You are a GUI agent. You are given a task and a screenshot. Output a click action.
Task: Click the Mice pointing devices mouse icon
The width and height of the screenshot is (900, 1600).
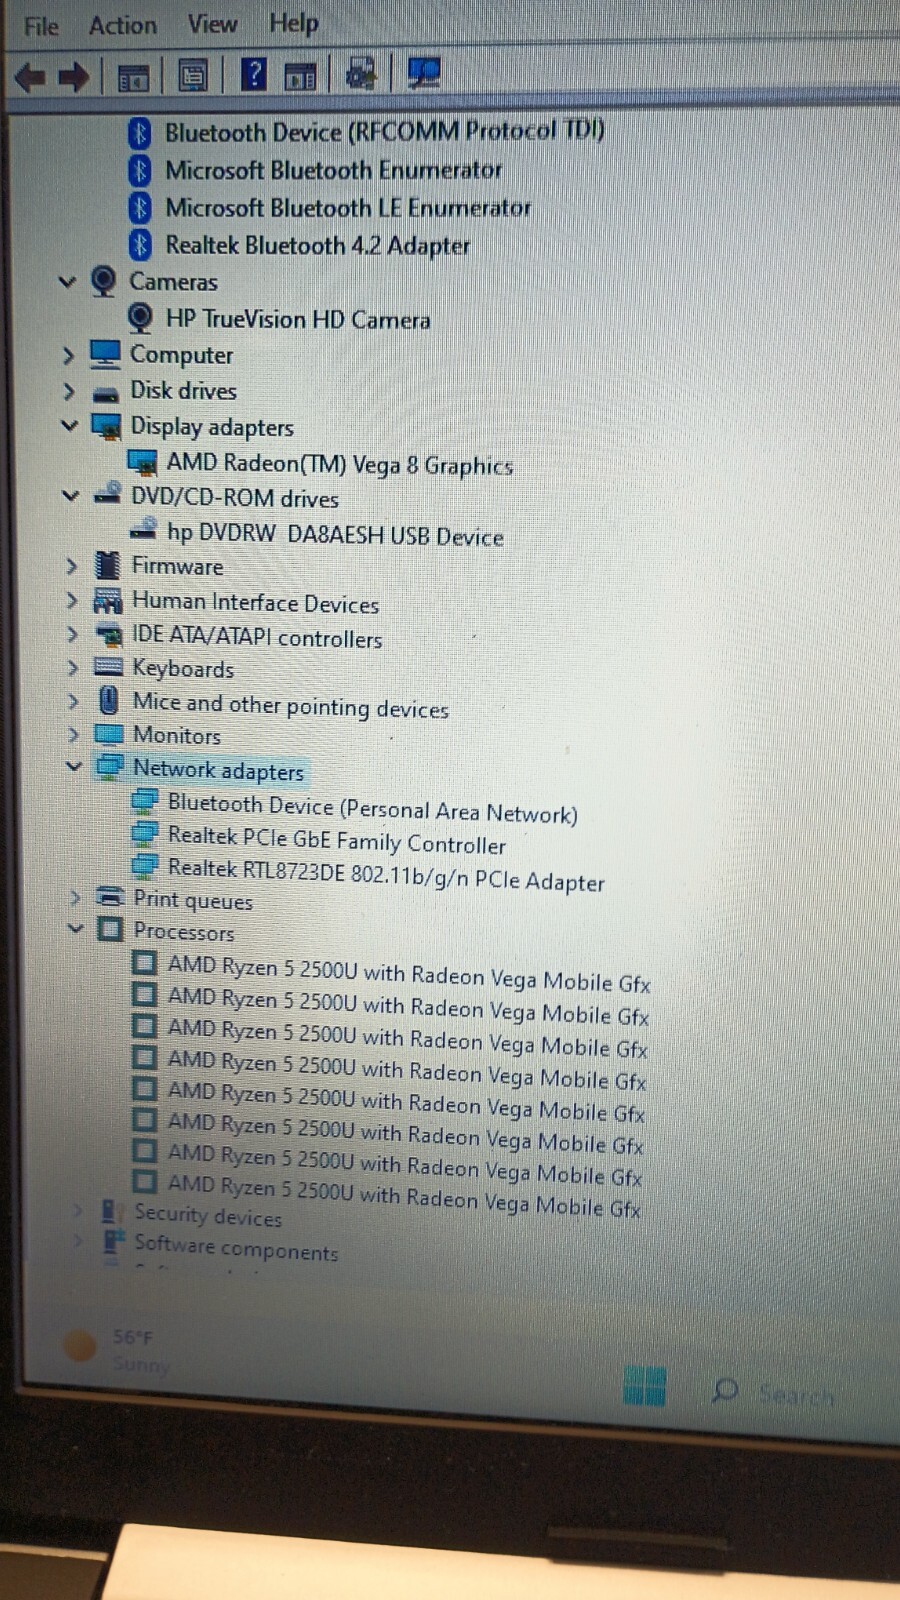109,701
